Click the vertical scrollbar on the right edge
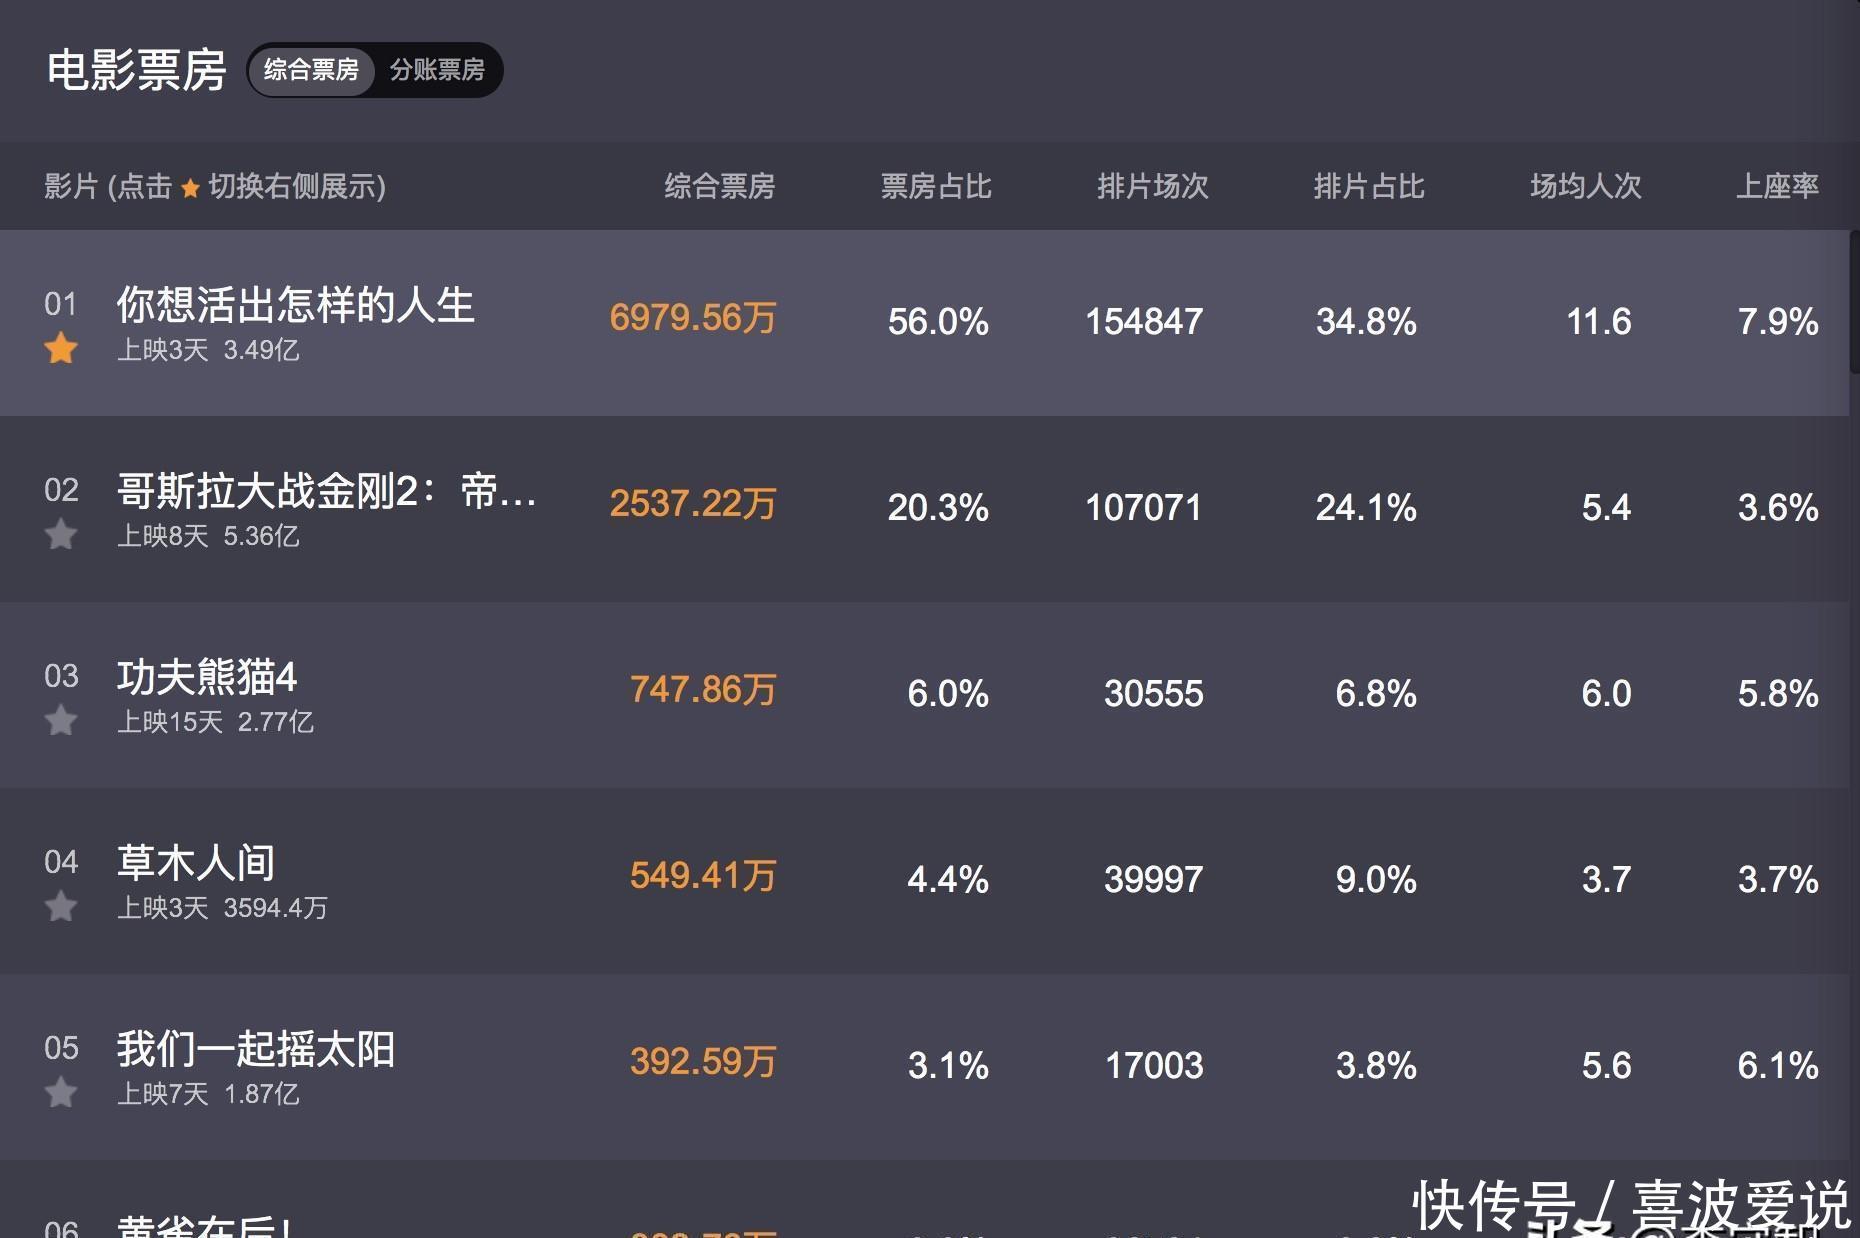The image size is (1860, 1238). (1854, 302)
